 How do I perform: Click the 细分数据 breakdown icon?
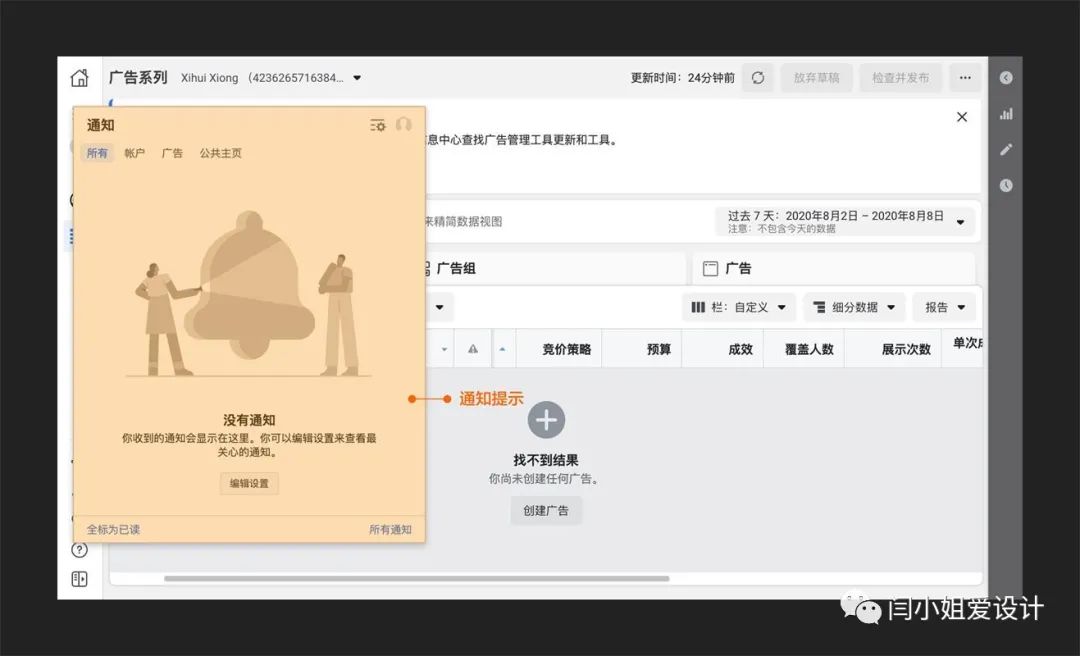[x=819, y=307]
